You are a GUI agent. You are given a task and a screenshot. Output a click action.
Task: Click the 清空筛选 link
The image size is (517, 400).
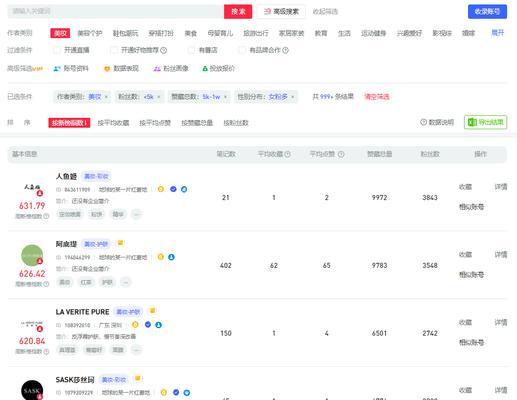tap(377, 97)
